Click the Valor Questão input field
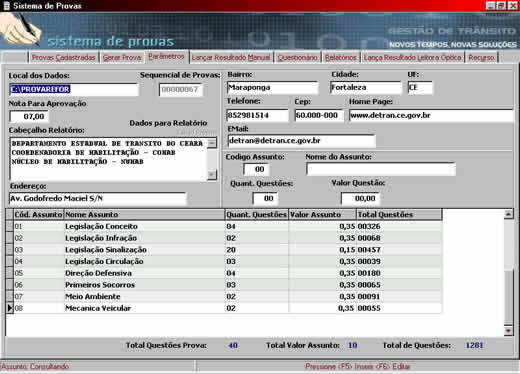The height and width of the screenshot is (374, 520). pyautogui.click(x=360, y=198)
